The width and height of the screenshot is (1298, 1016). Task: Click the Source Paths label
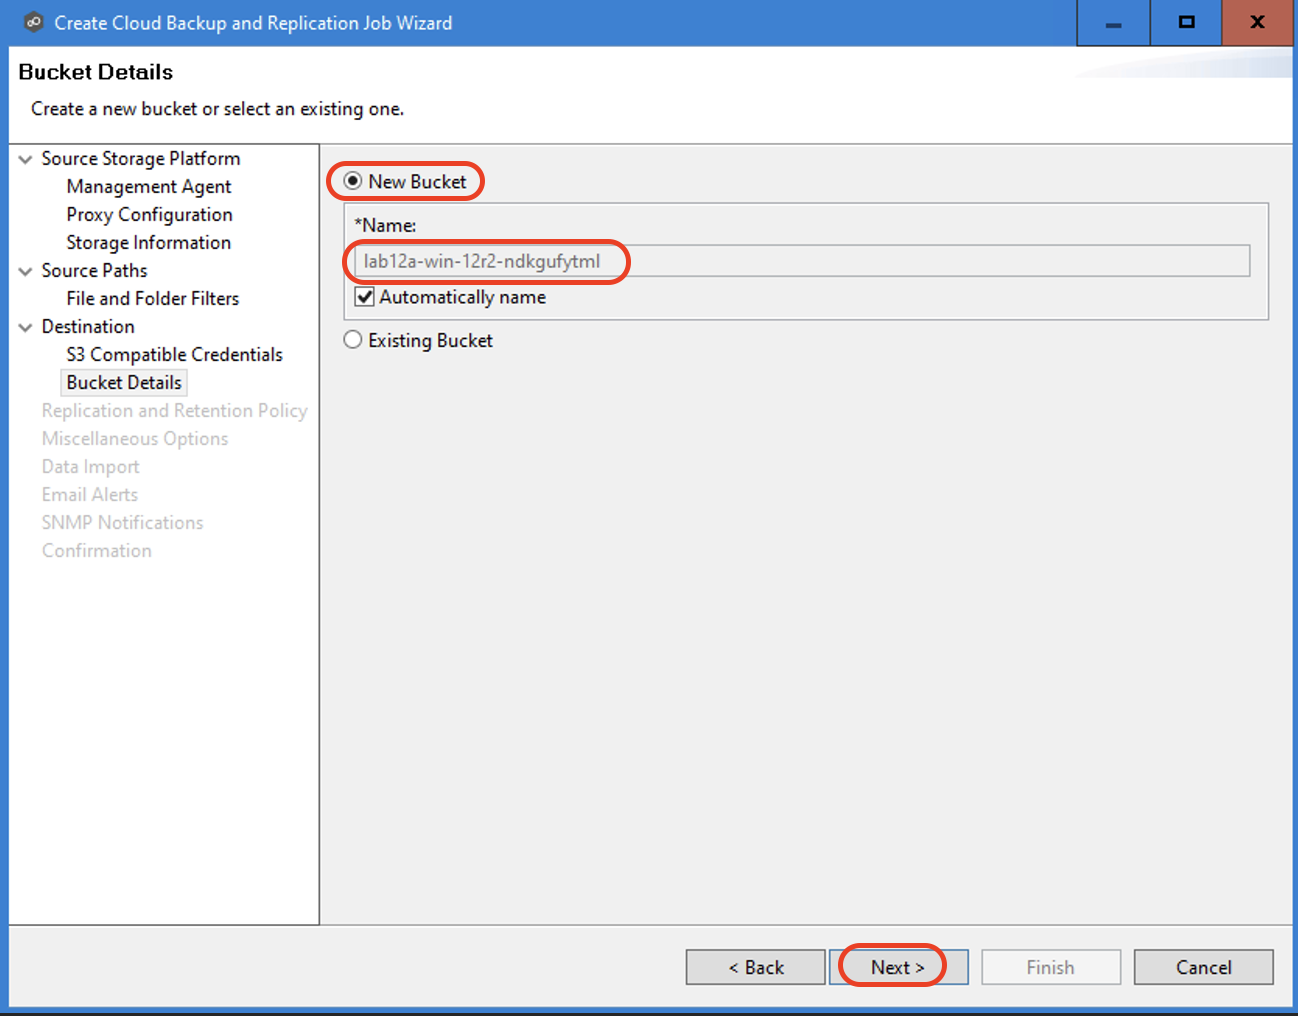click(95, 271)
